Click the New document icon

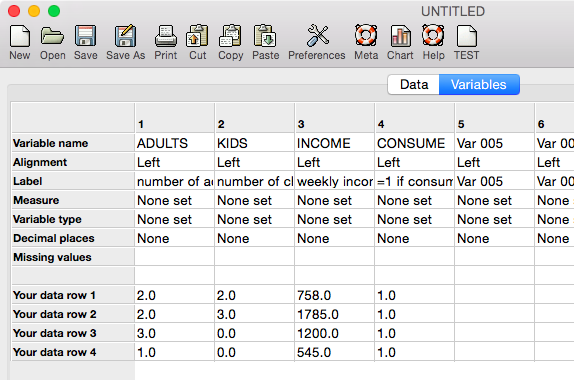point(20,36)
